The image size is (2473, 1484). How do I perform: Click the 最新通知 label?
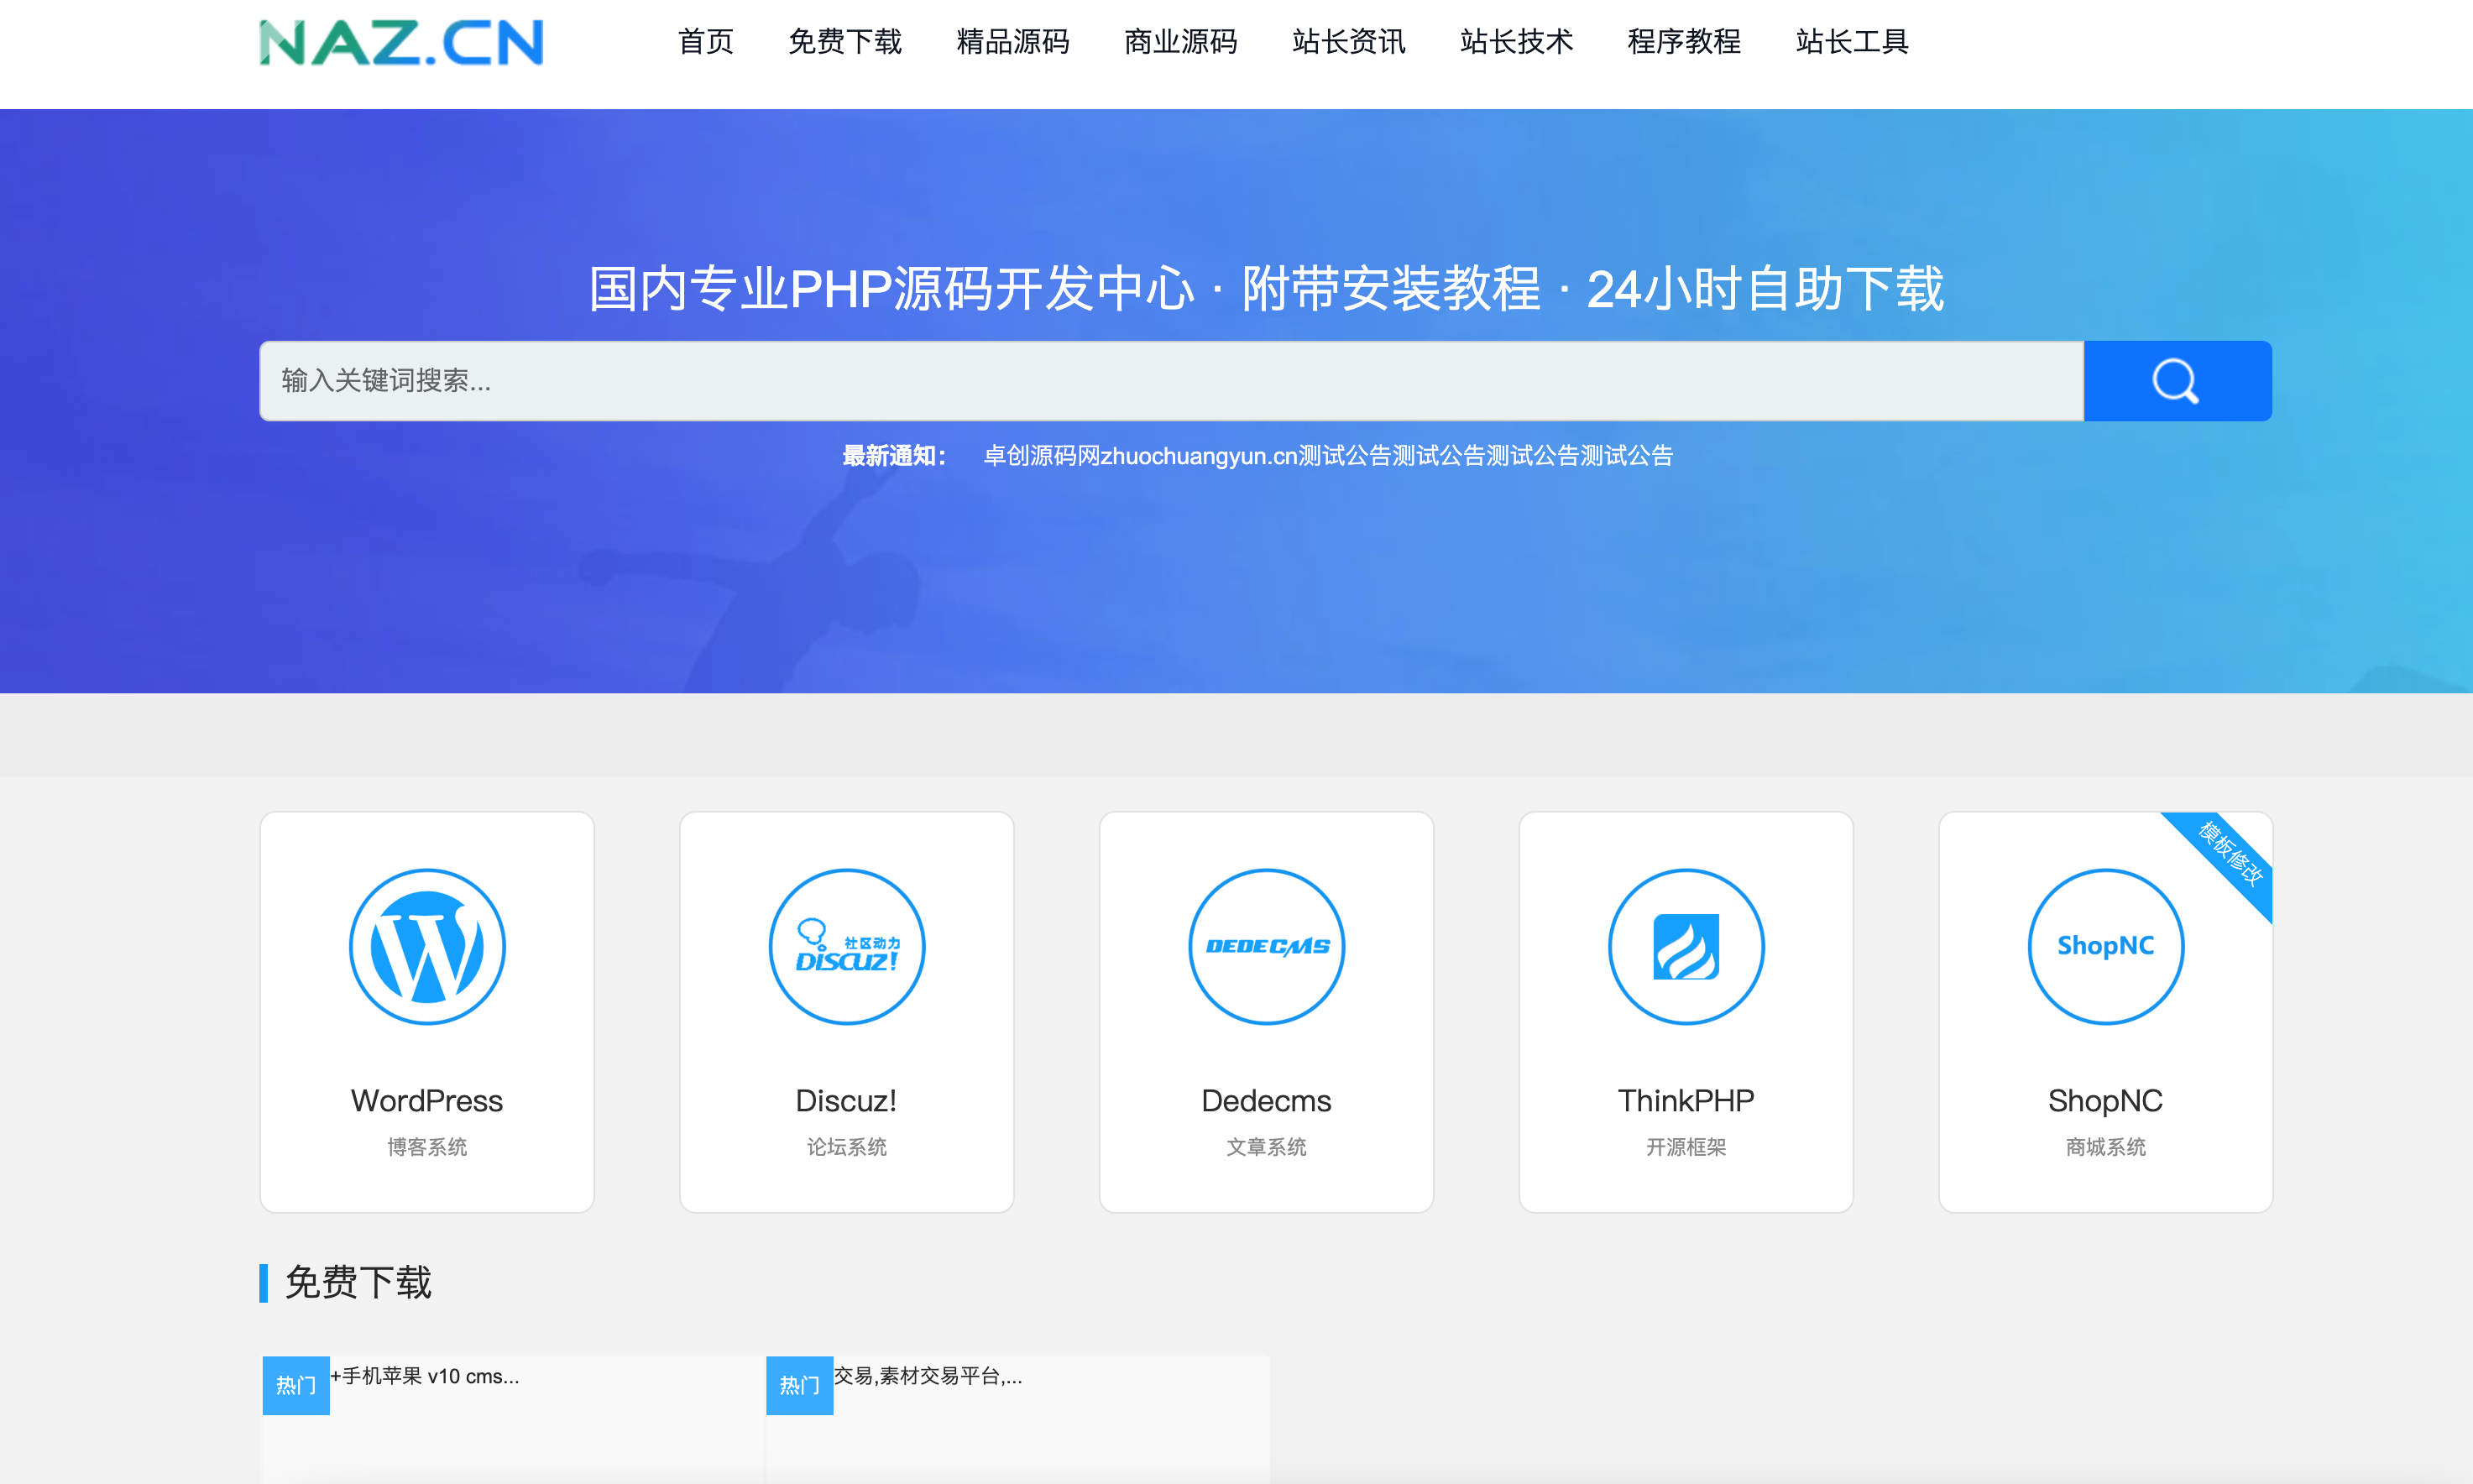click(x=894, y=456)
